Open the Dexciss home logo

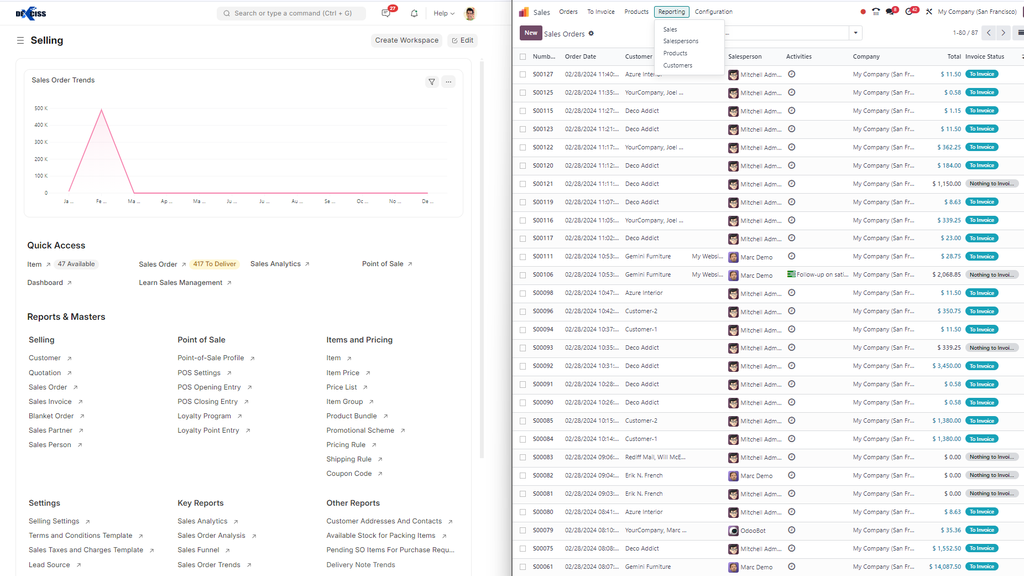(31, 13)
